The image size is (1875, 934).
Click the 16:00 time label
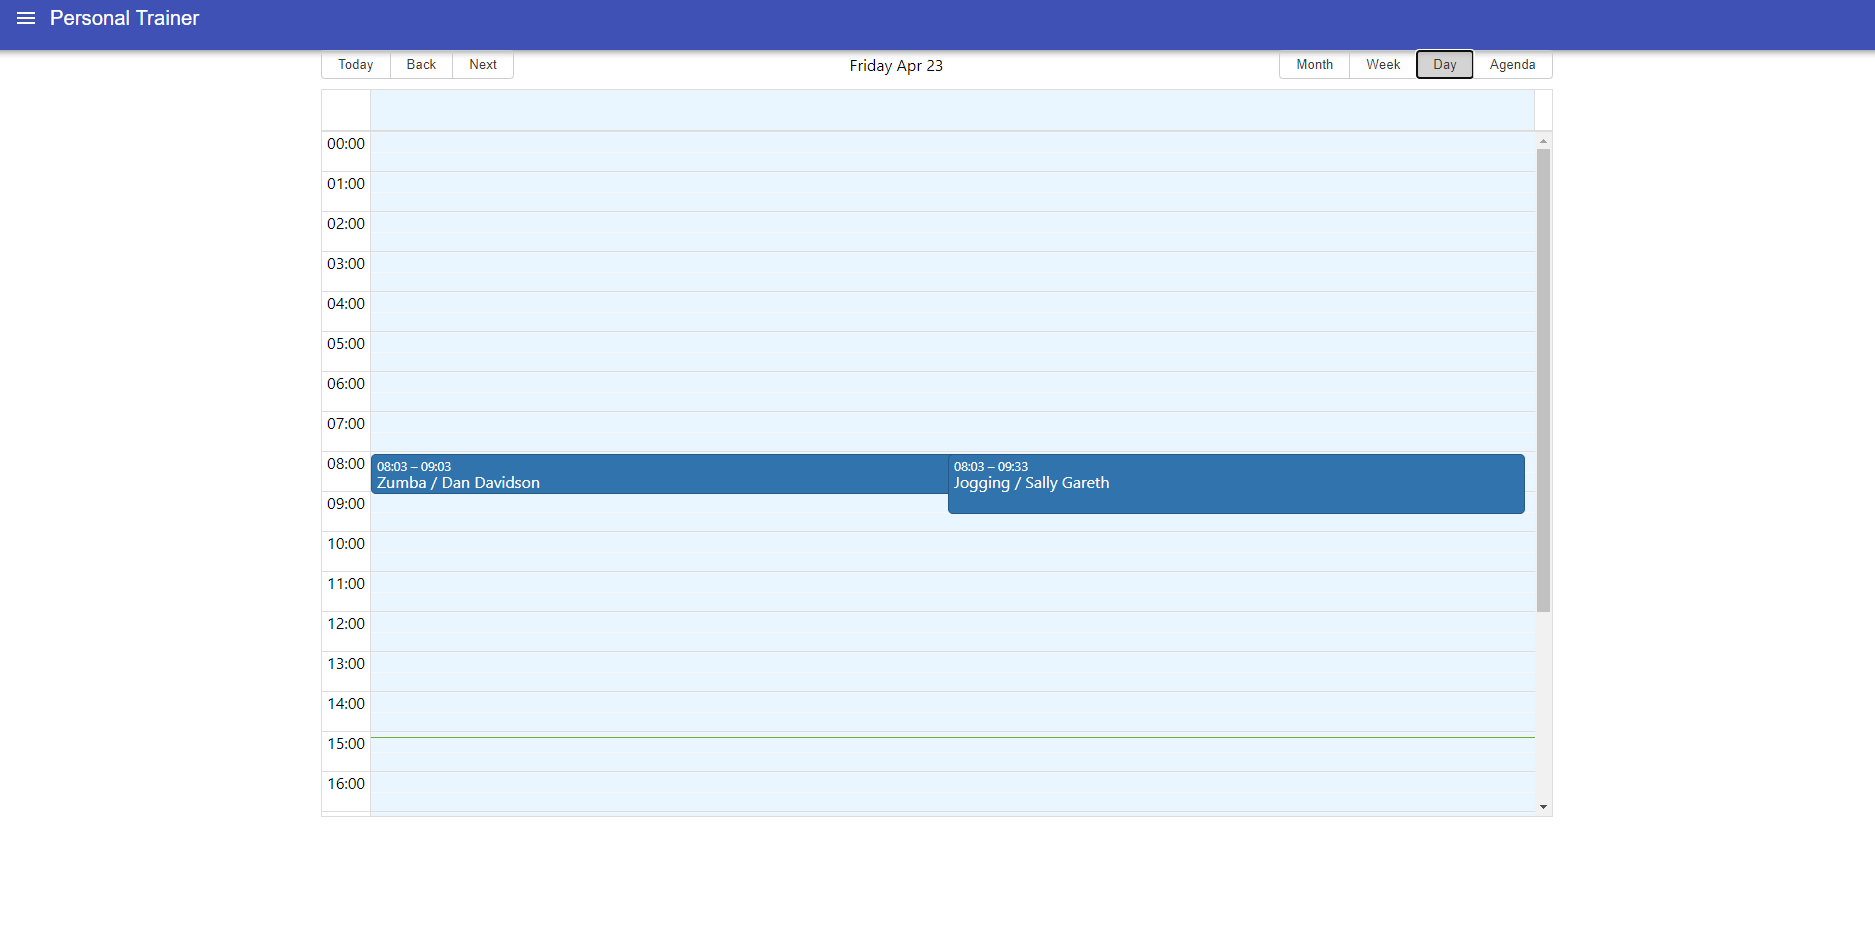pyautogui.click(x=346, y=784)
